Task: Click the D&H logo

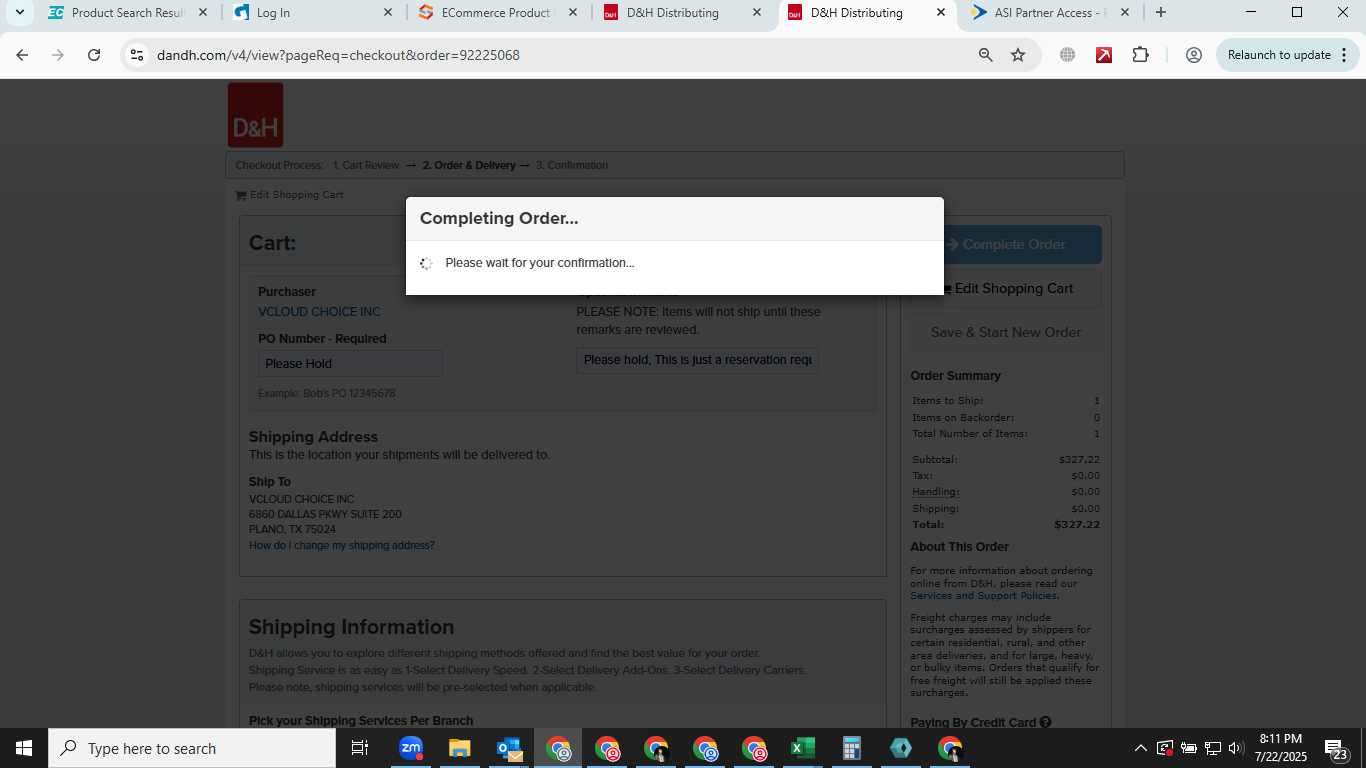Action: click(255, 115)
